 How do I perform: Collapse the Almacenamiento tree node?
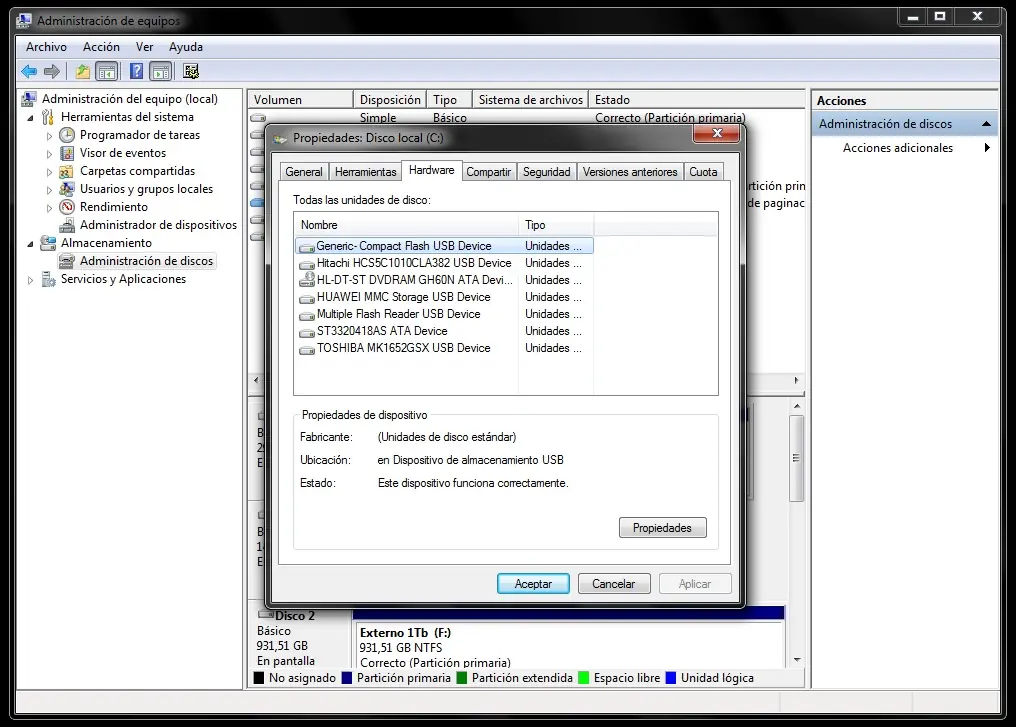[30, 244]
